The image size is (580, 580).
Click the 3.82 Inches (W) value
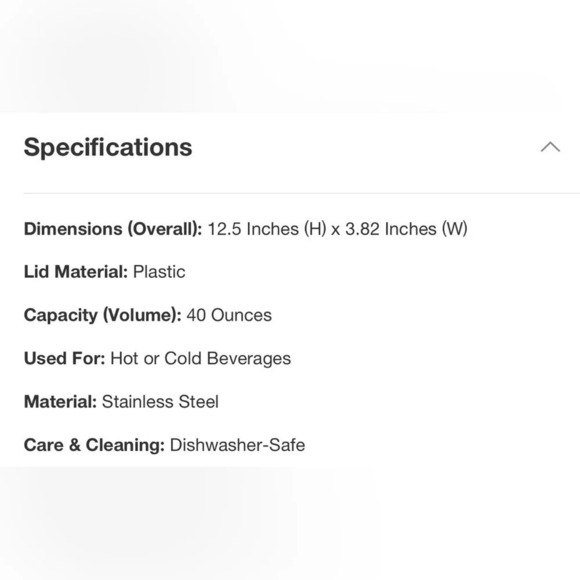point(406,229)
